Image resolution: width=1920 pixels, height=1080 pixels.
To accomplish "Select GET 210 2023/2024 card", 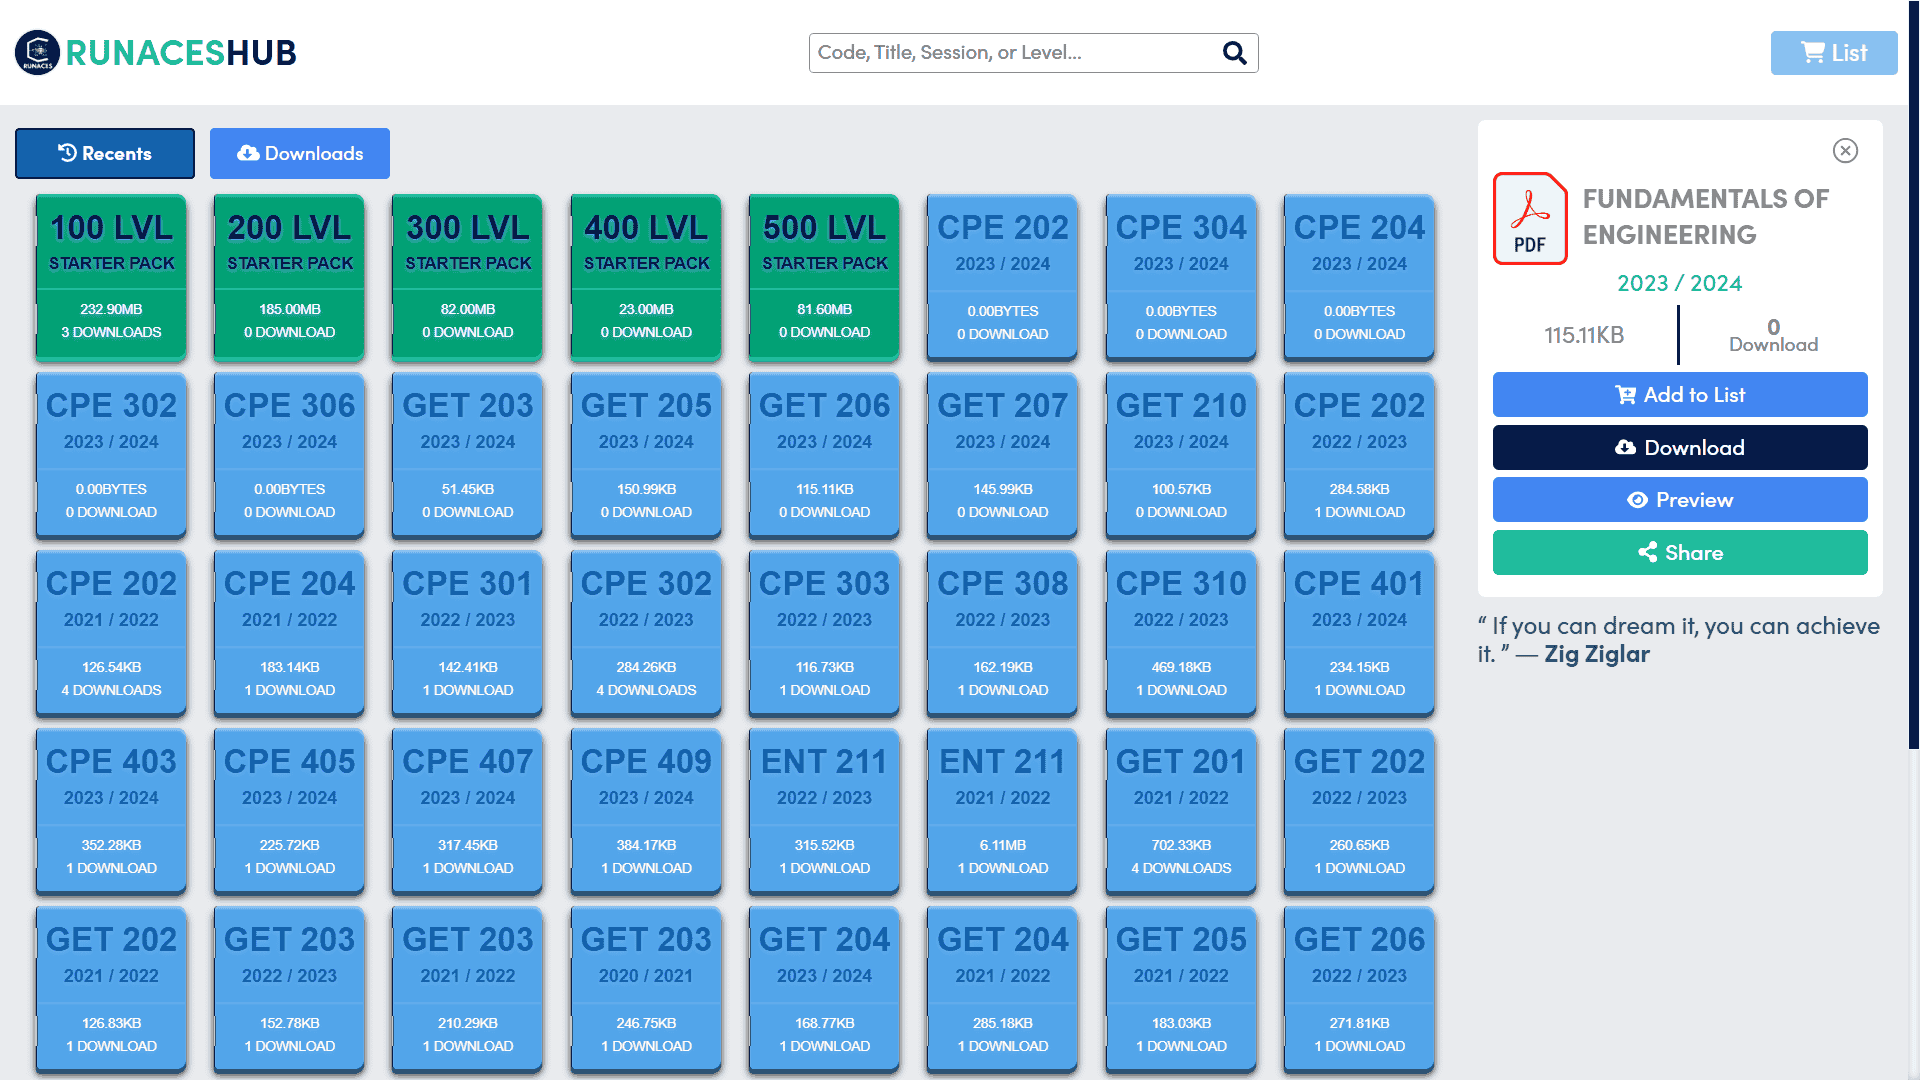I will click(1181, 455).
